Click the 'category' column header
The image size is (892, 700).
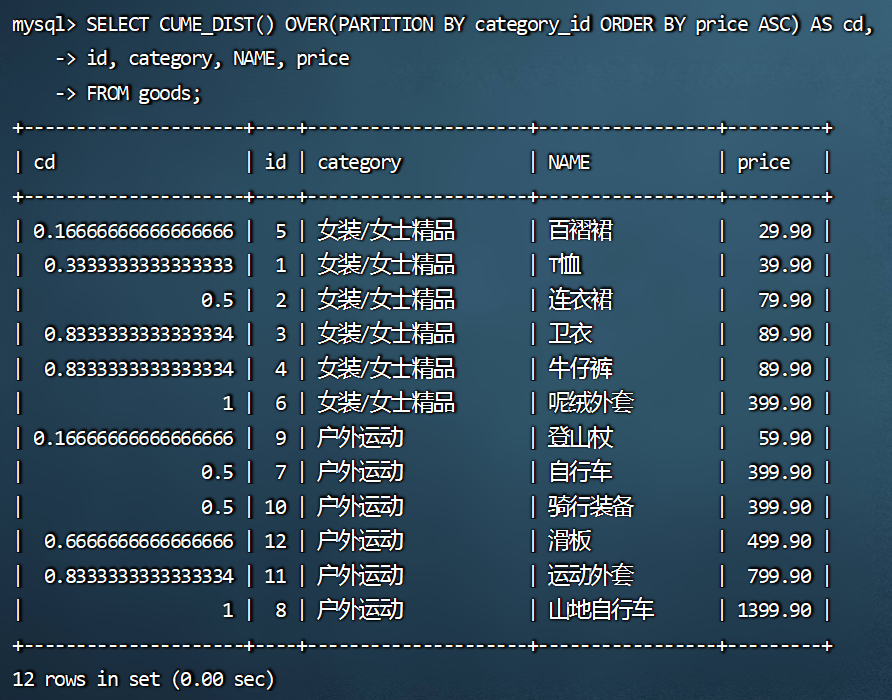359,162
